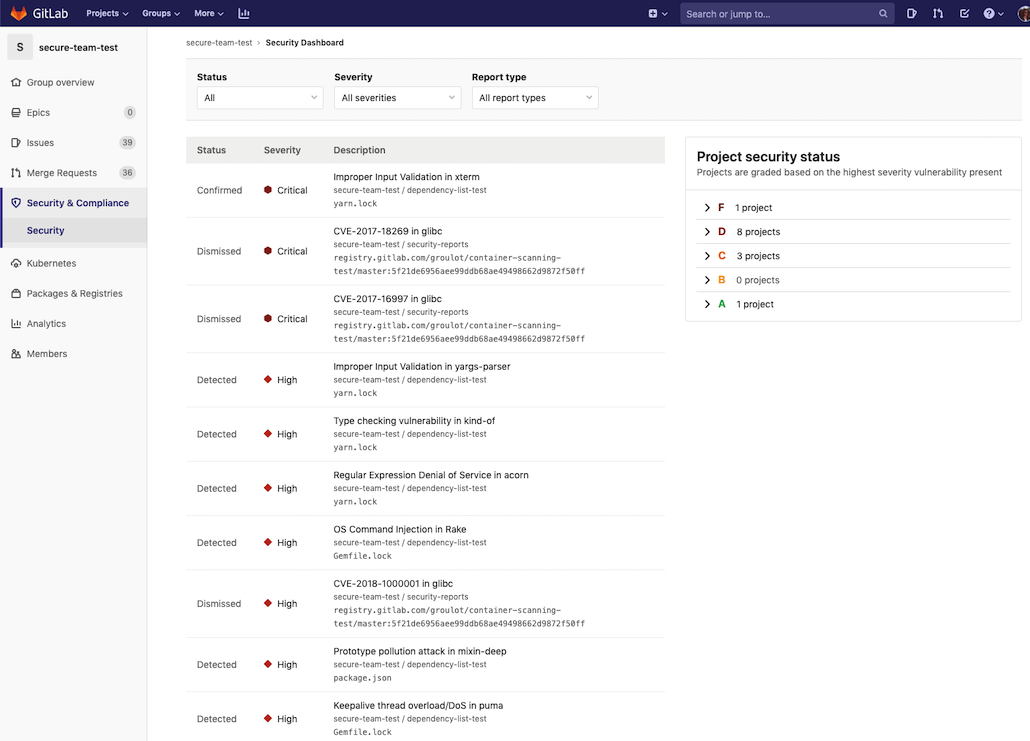Open the Report type dropdown
The height and width of the screenshot is (741, 1030).
[x=534, y=97]
